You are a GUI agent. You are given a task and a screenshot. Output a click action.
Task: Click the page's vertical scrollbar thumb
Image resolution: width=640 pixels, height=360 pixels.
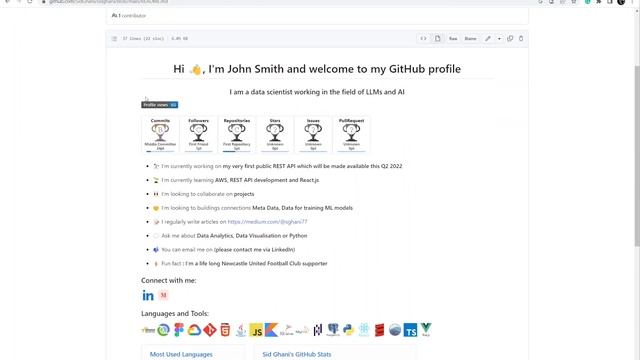[x=637, y=155]
